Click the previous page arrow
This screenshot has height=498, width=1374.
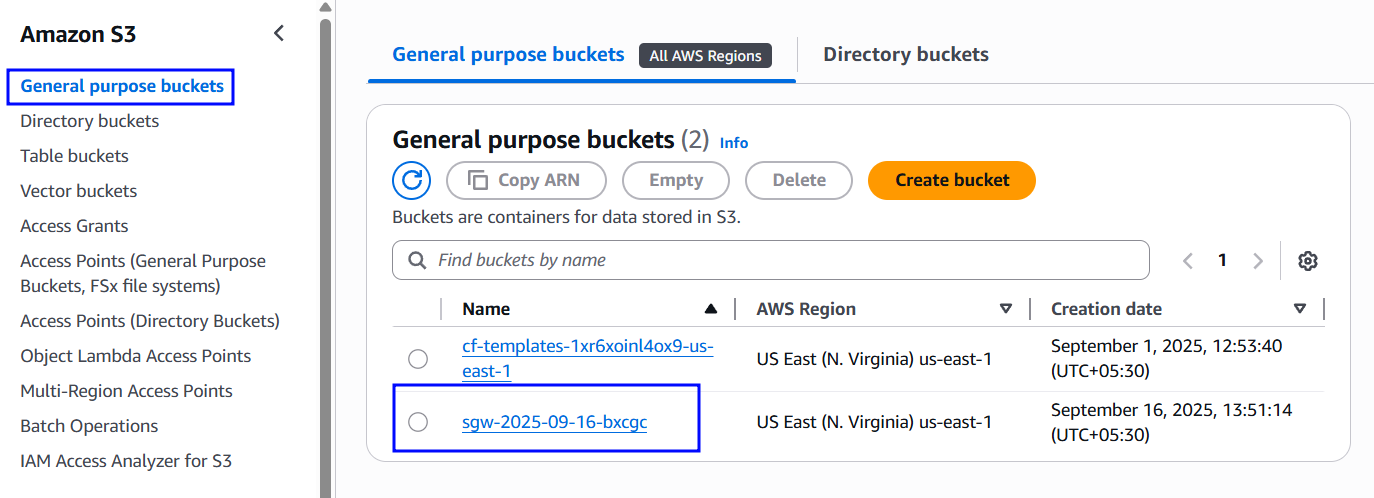point(1188,261)
